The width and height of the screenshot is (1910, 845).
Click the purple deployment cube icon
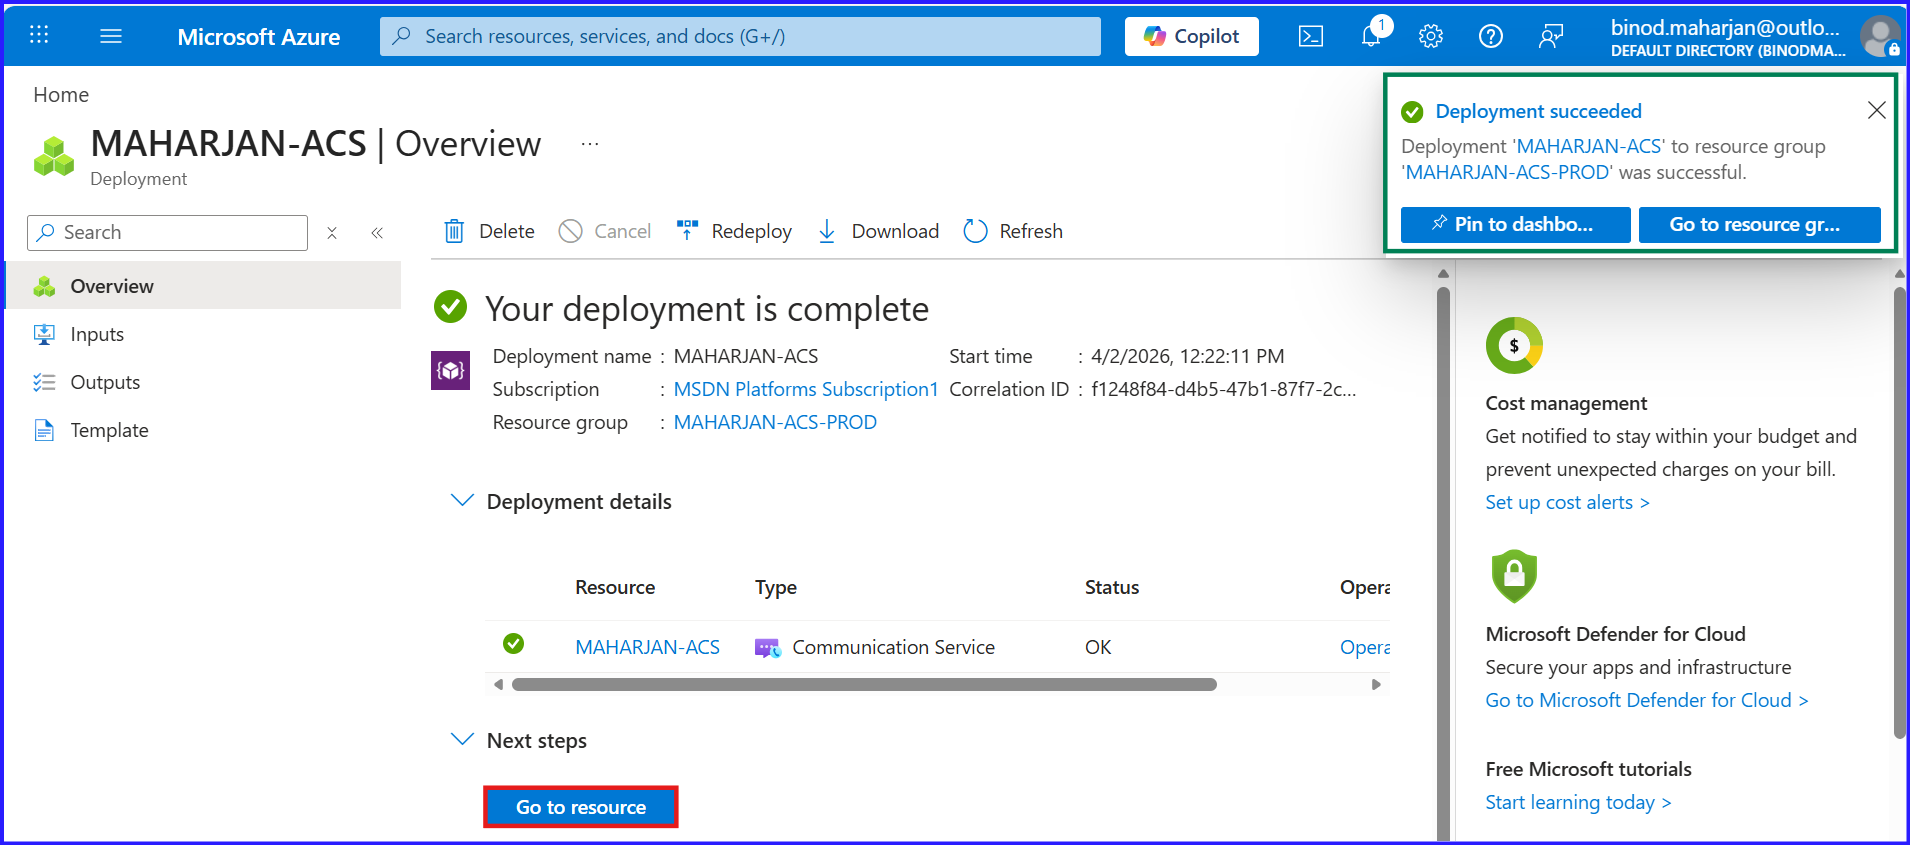point(450,371)
